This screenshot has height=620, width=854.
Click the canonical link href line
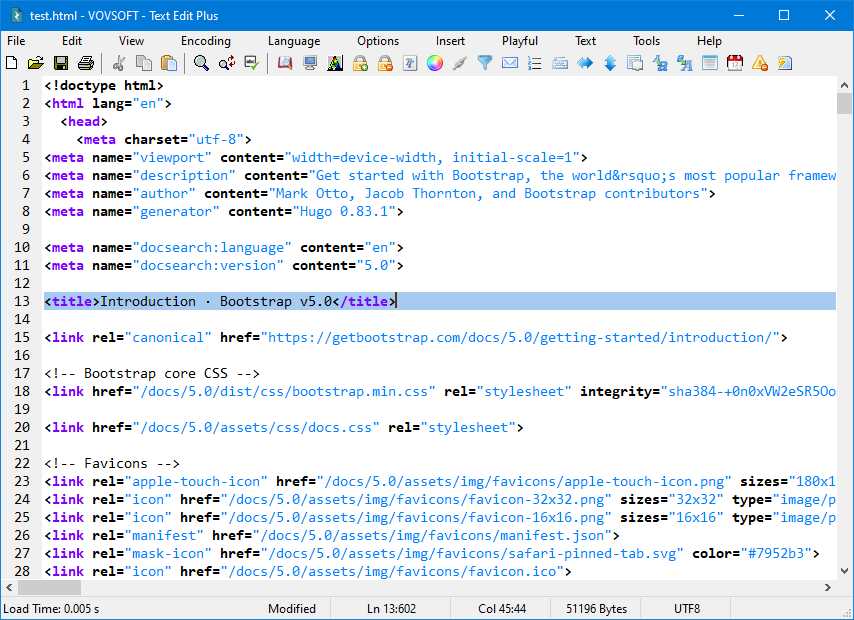pos(416,337)
